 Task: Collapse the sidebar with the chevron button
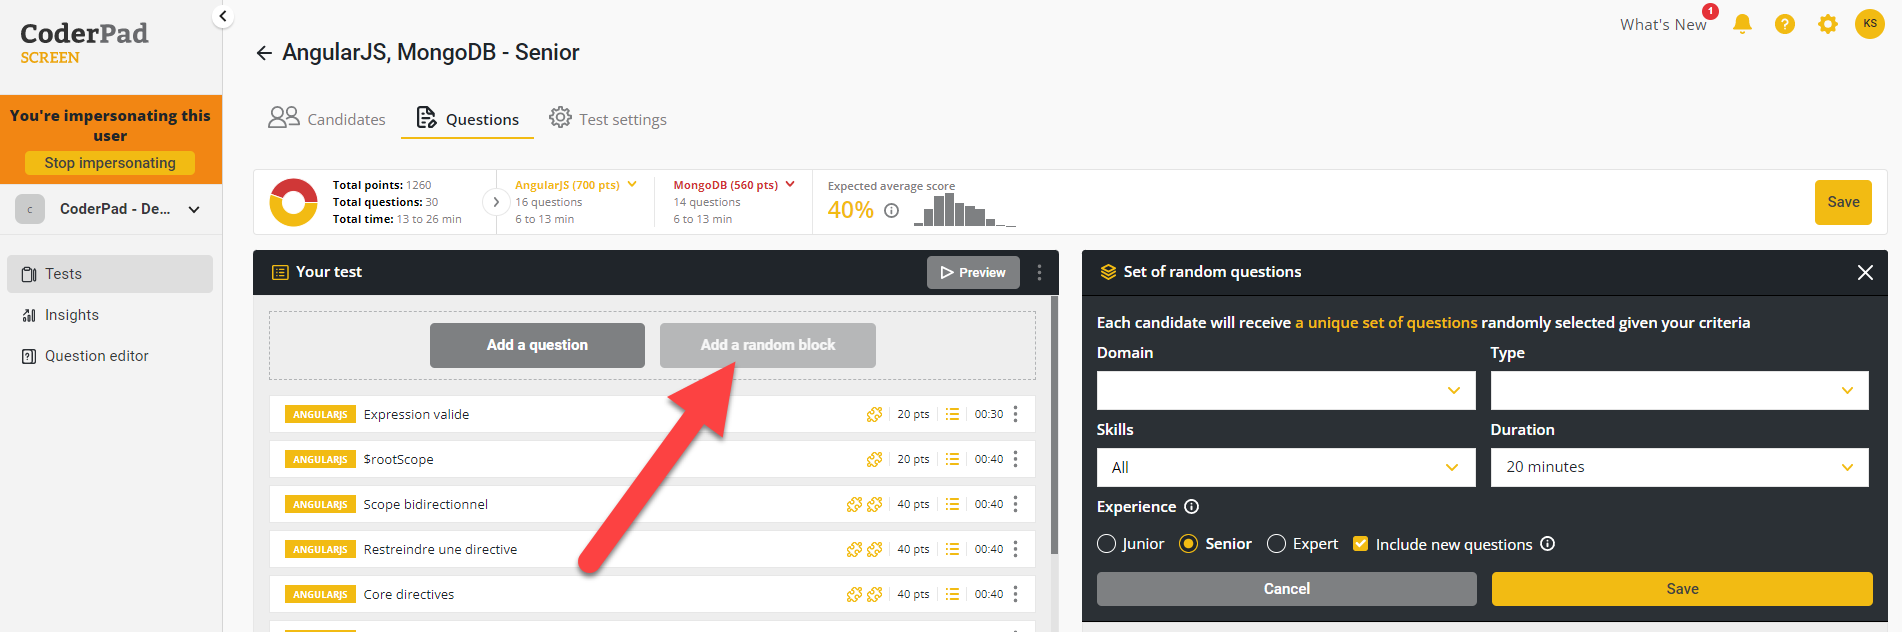click(223, 16)
